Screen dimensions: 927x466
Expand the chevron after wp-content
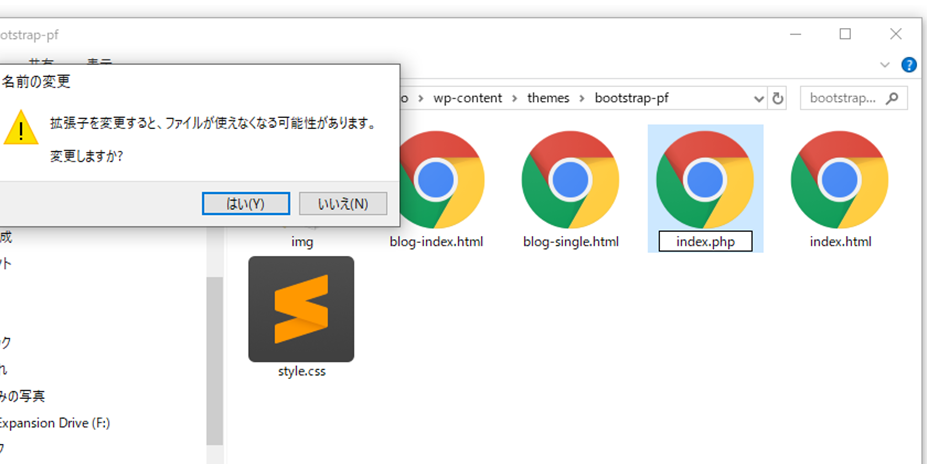coord(515,98)
